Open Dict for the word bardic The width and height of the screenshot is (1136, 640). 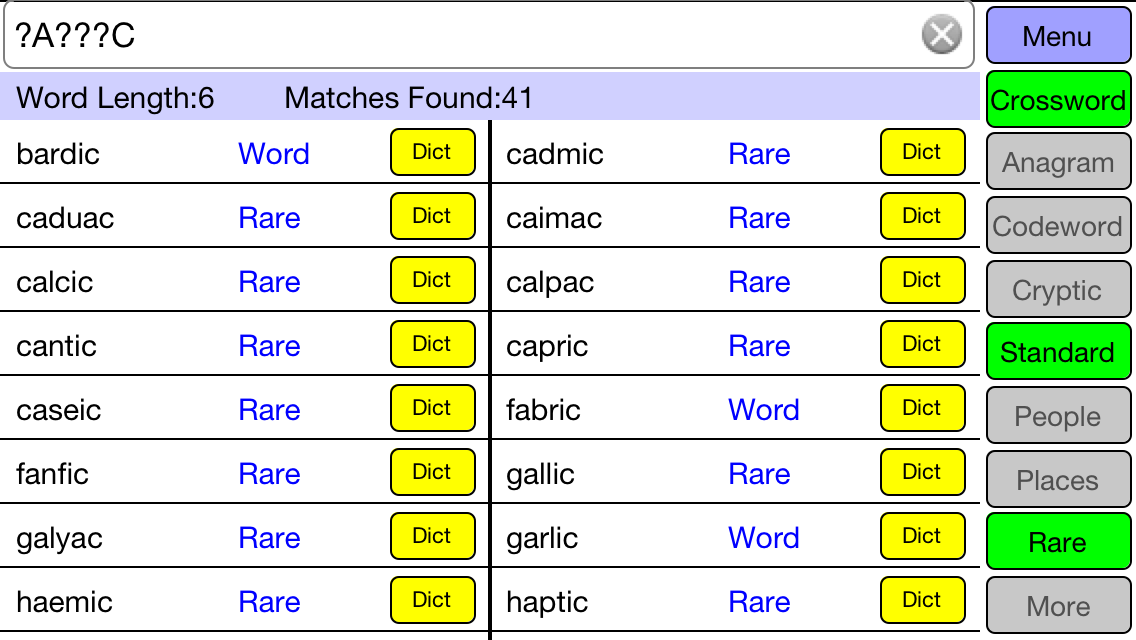432,152
